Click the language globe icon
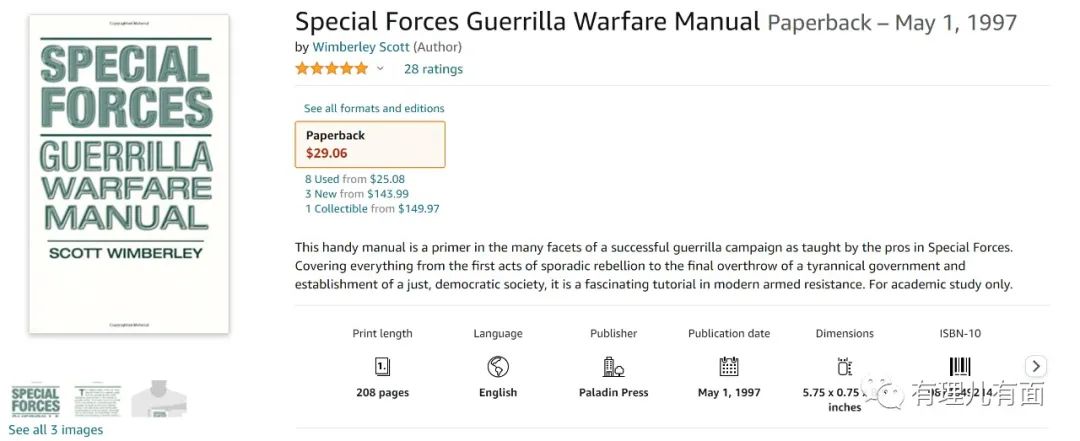The width and height of the screenshot is (1080, 441). pyautogui.click(x=498, y=366)
